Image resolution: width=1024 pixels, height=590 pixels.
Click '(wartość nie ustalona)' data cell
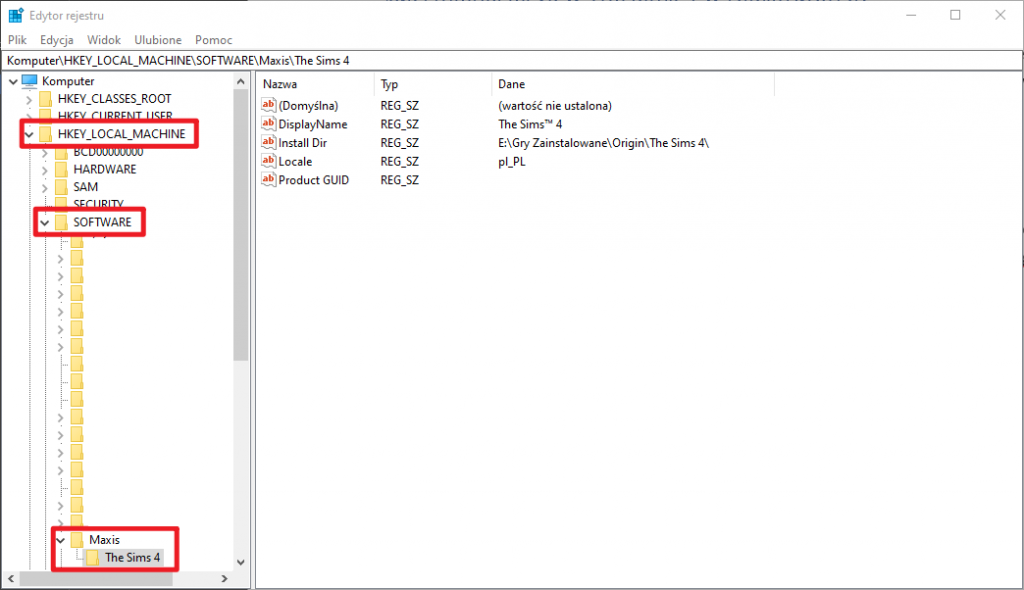pos(554,105)
